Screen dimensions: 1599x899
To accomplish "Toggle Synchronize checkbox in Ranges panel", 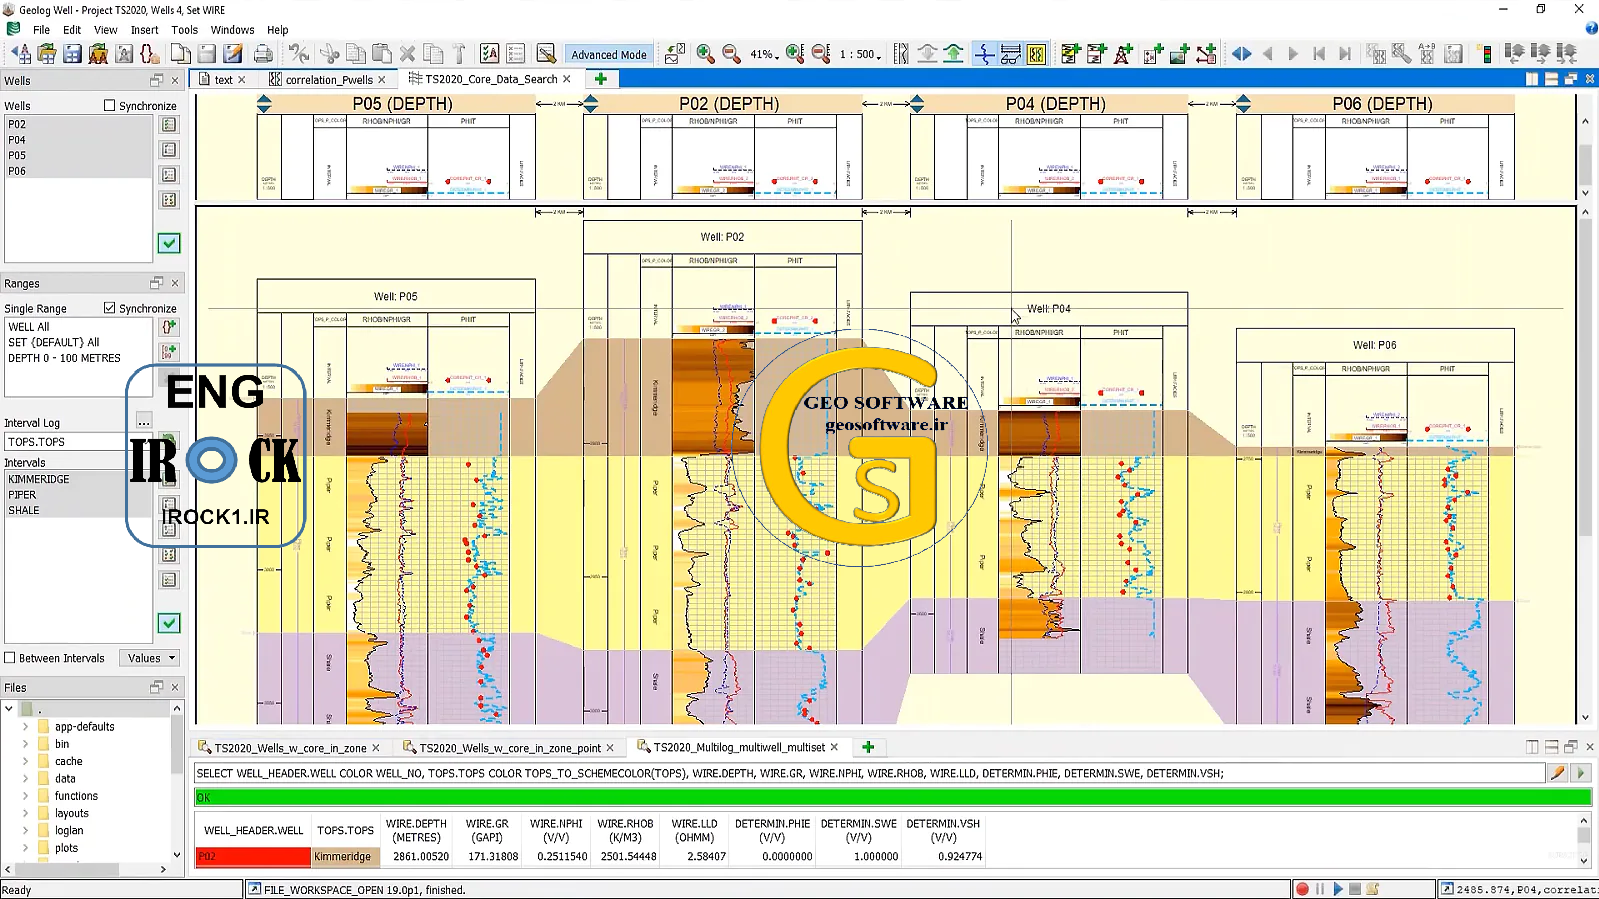I will pyautogui.click(x=110, y=308).
